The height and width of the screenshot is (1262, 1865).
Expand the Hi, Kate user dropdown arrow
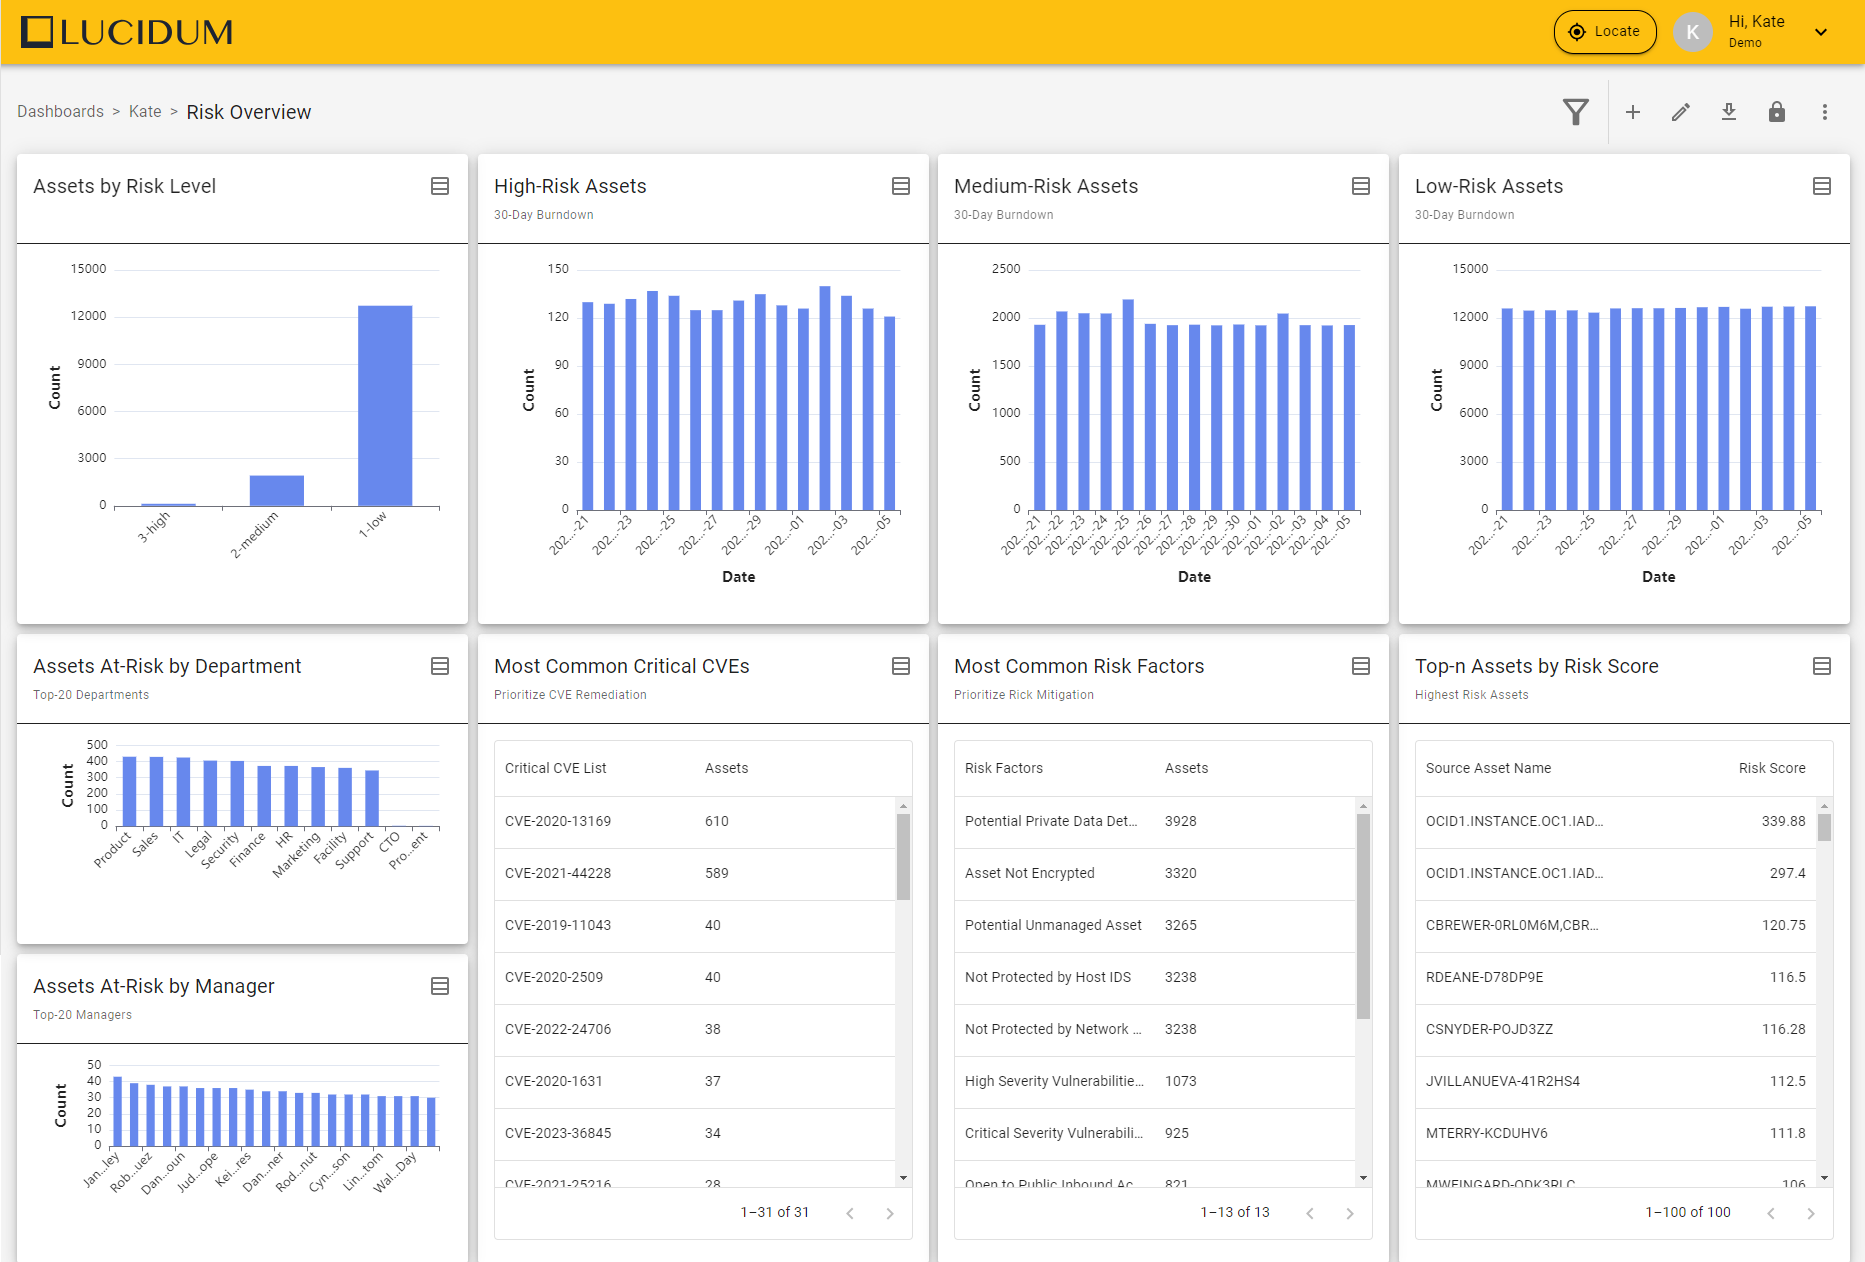[1821, 32]
